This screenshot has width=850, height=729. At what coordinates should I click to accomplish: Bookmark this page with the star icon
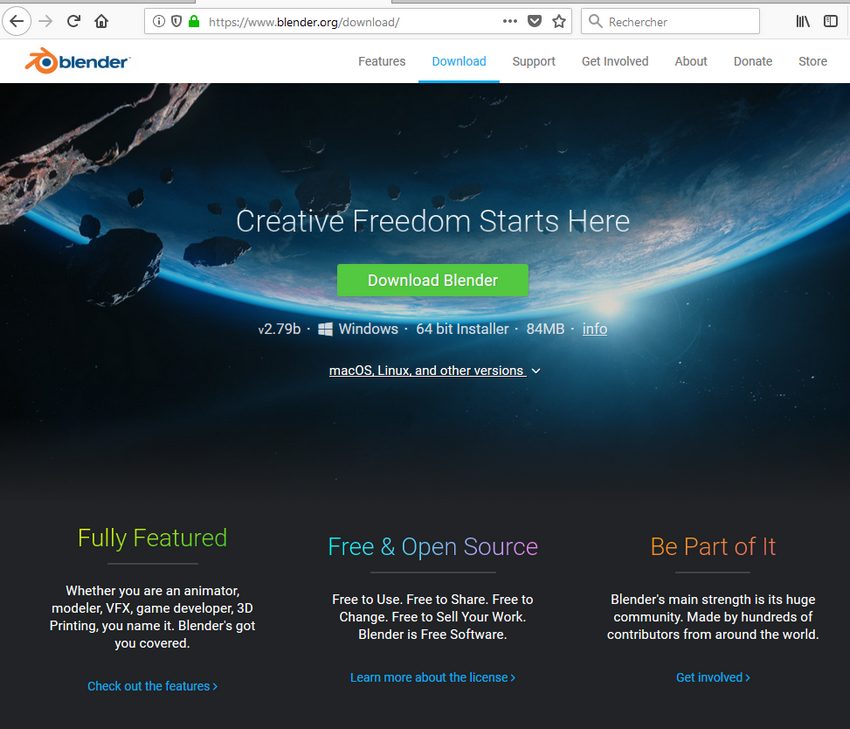pyautogui.click(x=559, y=22)
